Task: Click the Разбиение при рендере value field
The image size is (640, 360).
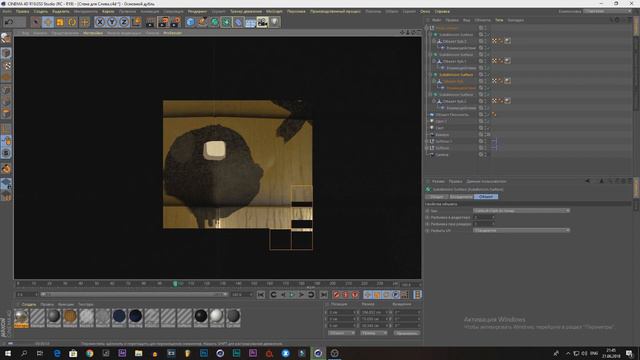Action: click(x=484, y=224)
